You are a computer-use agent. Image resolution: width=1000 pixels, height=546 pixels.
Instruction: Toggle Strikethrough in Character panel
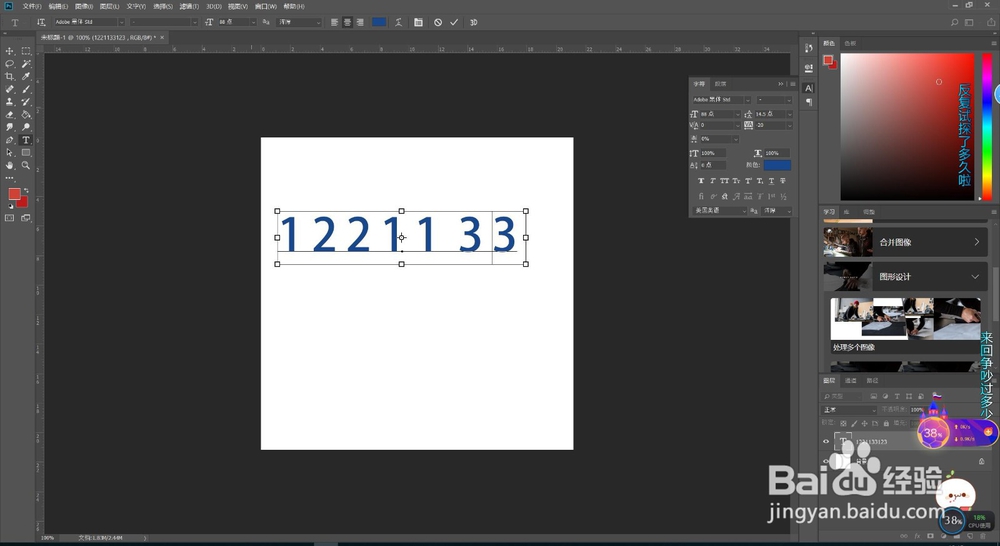tap(783, 181)
